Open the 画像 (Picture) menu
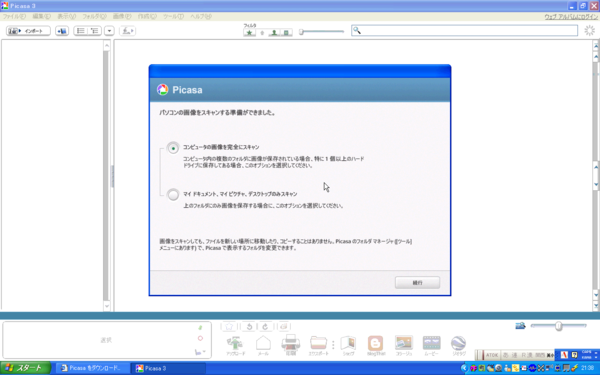The width and height of the screenshot is (600, 375). click(x=122, y=16)
